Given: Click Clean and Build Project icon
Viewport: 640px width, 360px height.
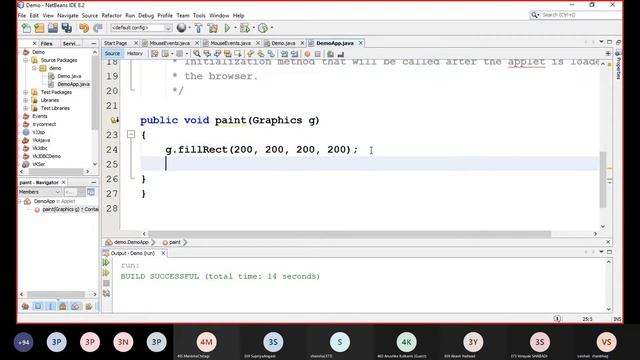Looking at the screenshot, I should click(x=213, y=28).
